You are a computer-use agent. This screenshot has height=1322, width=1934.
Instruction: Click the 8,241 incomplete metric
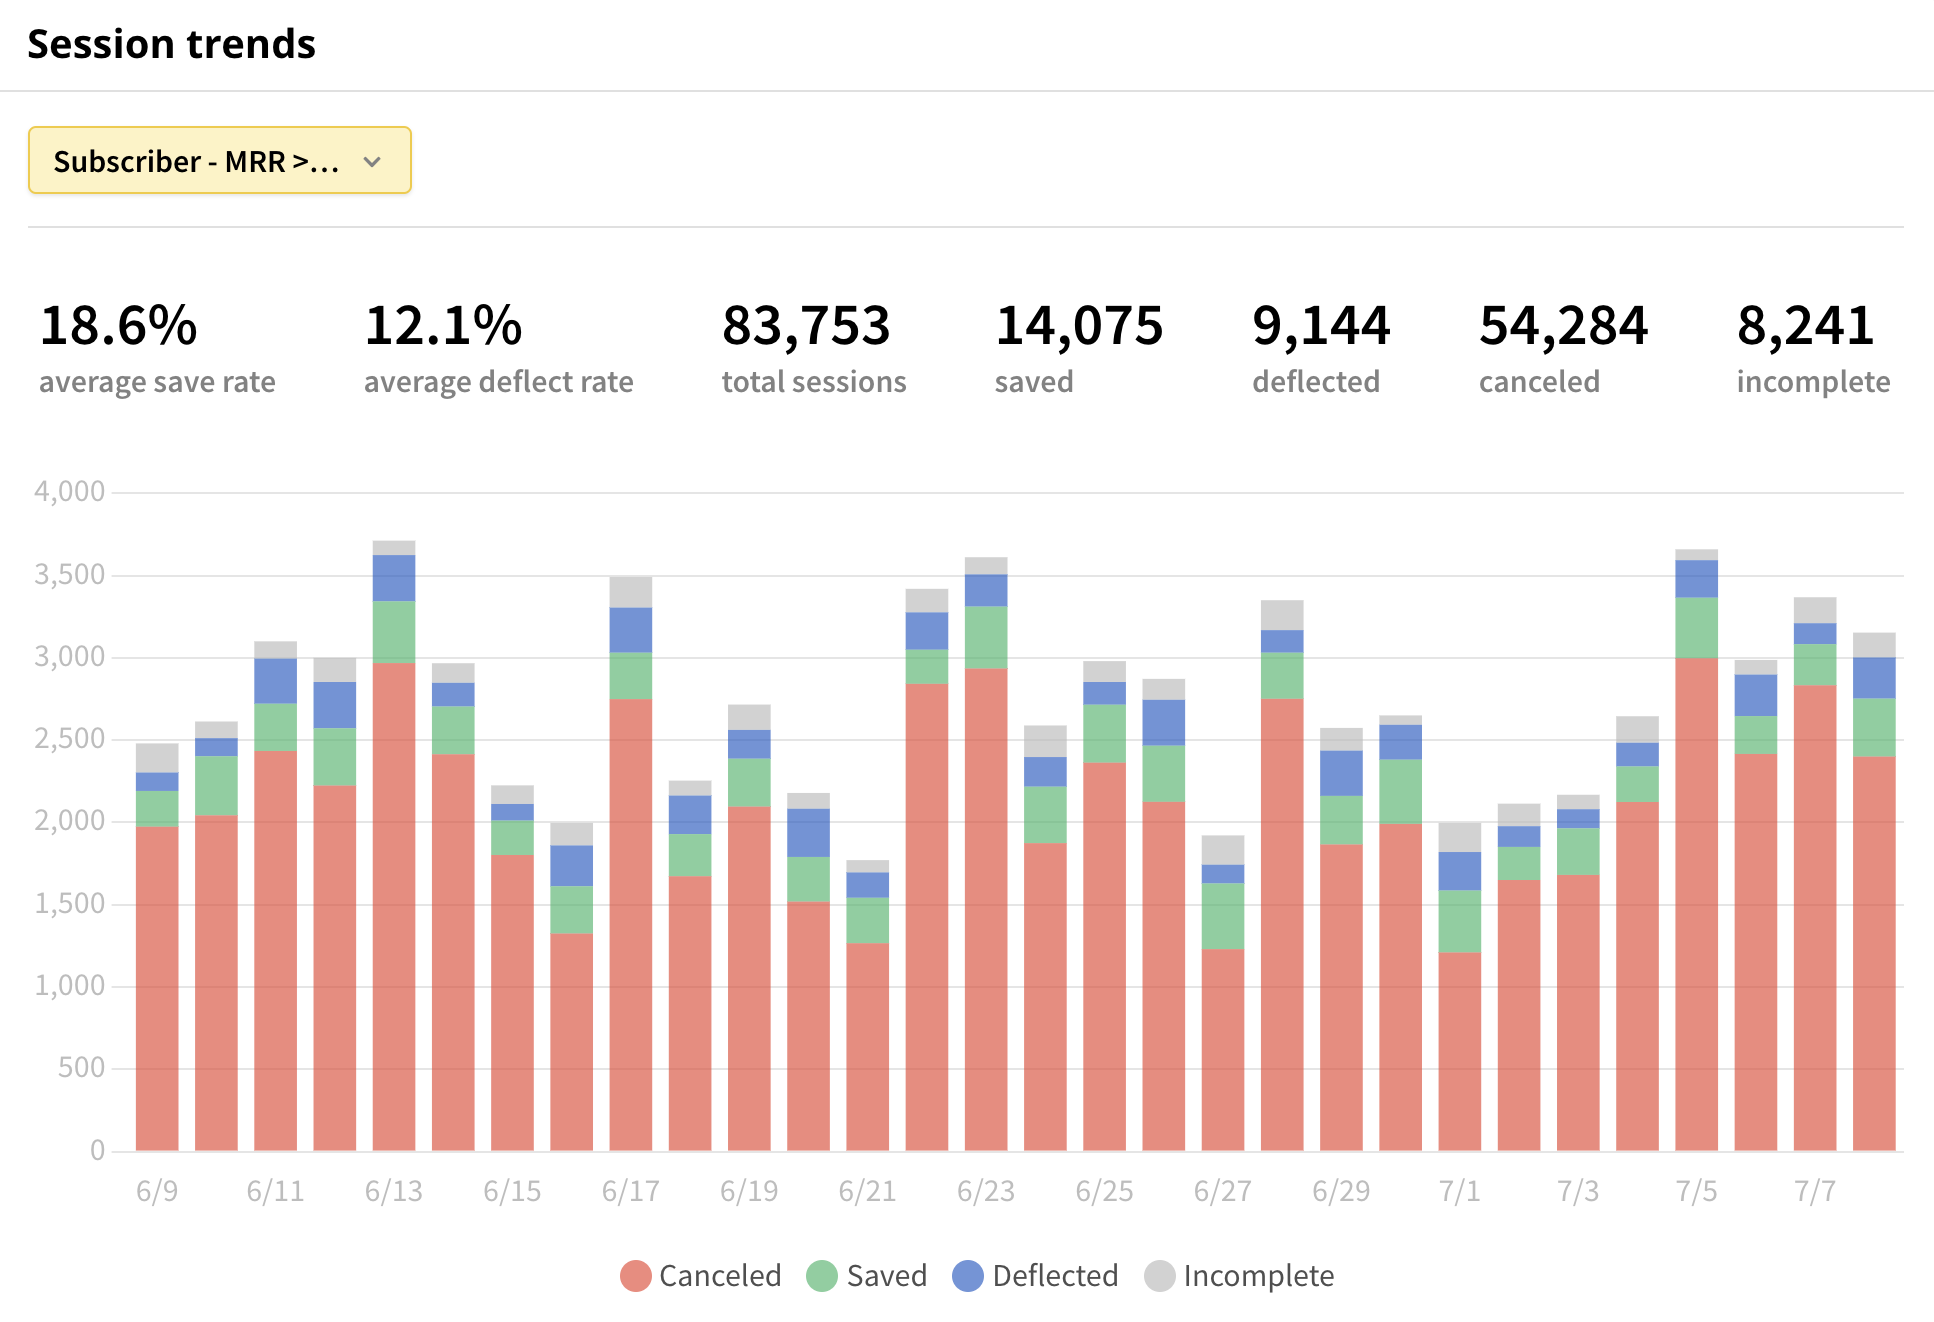1805,327
